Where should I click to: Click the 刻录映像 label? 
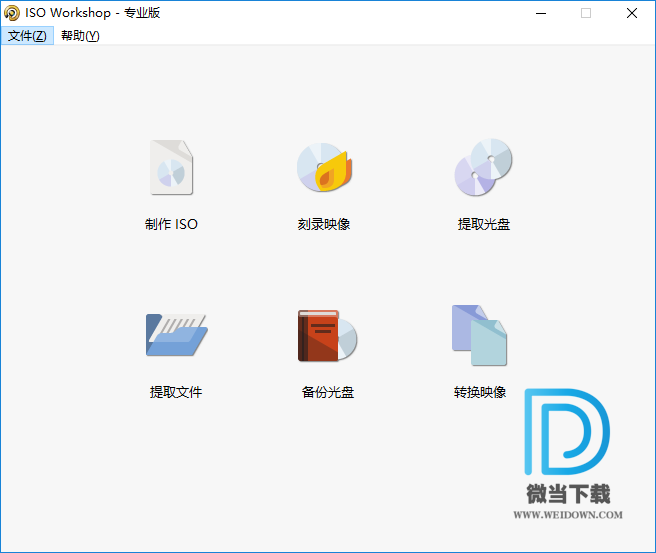click(x=324, y=224)
